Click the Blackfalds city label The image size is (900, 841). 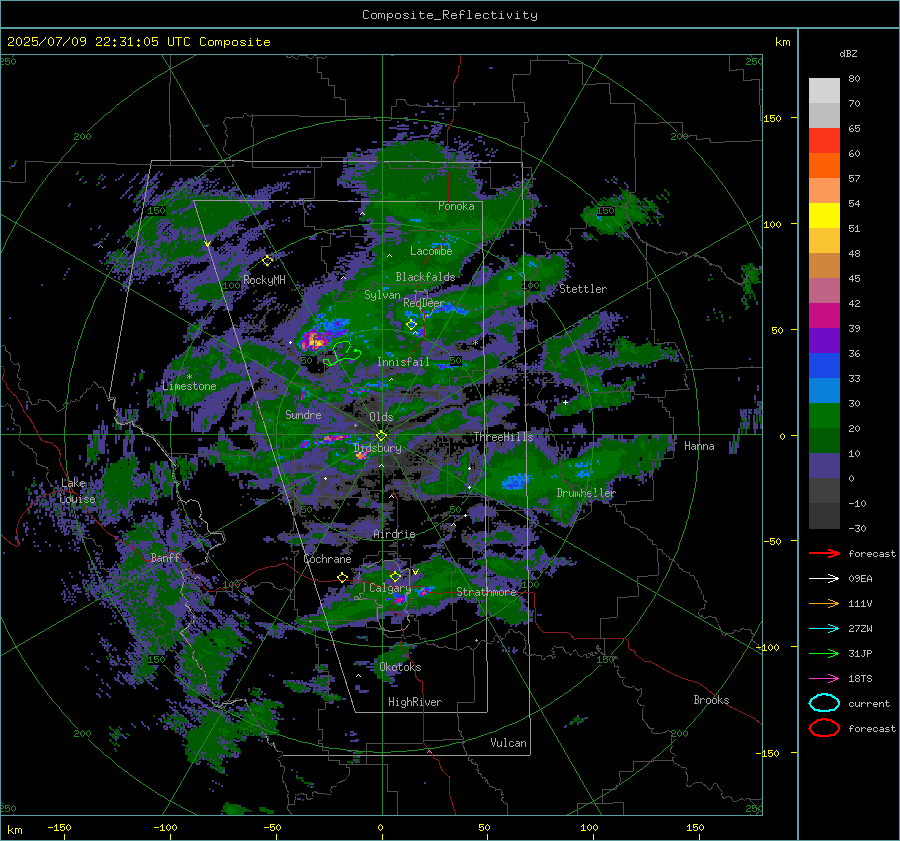(x=425, y=277)
